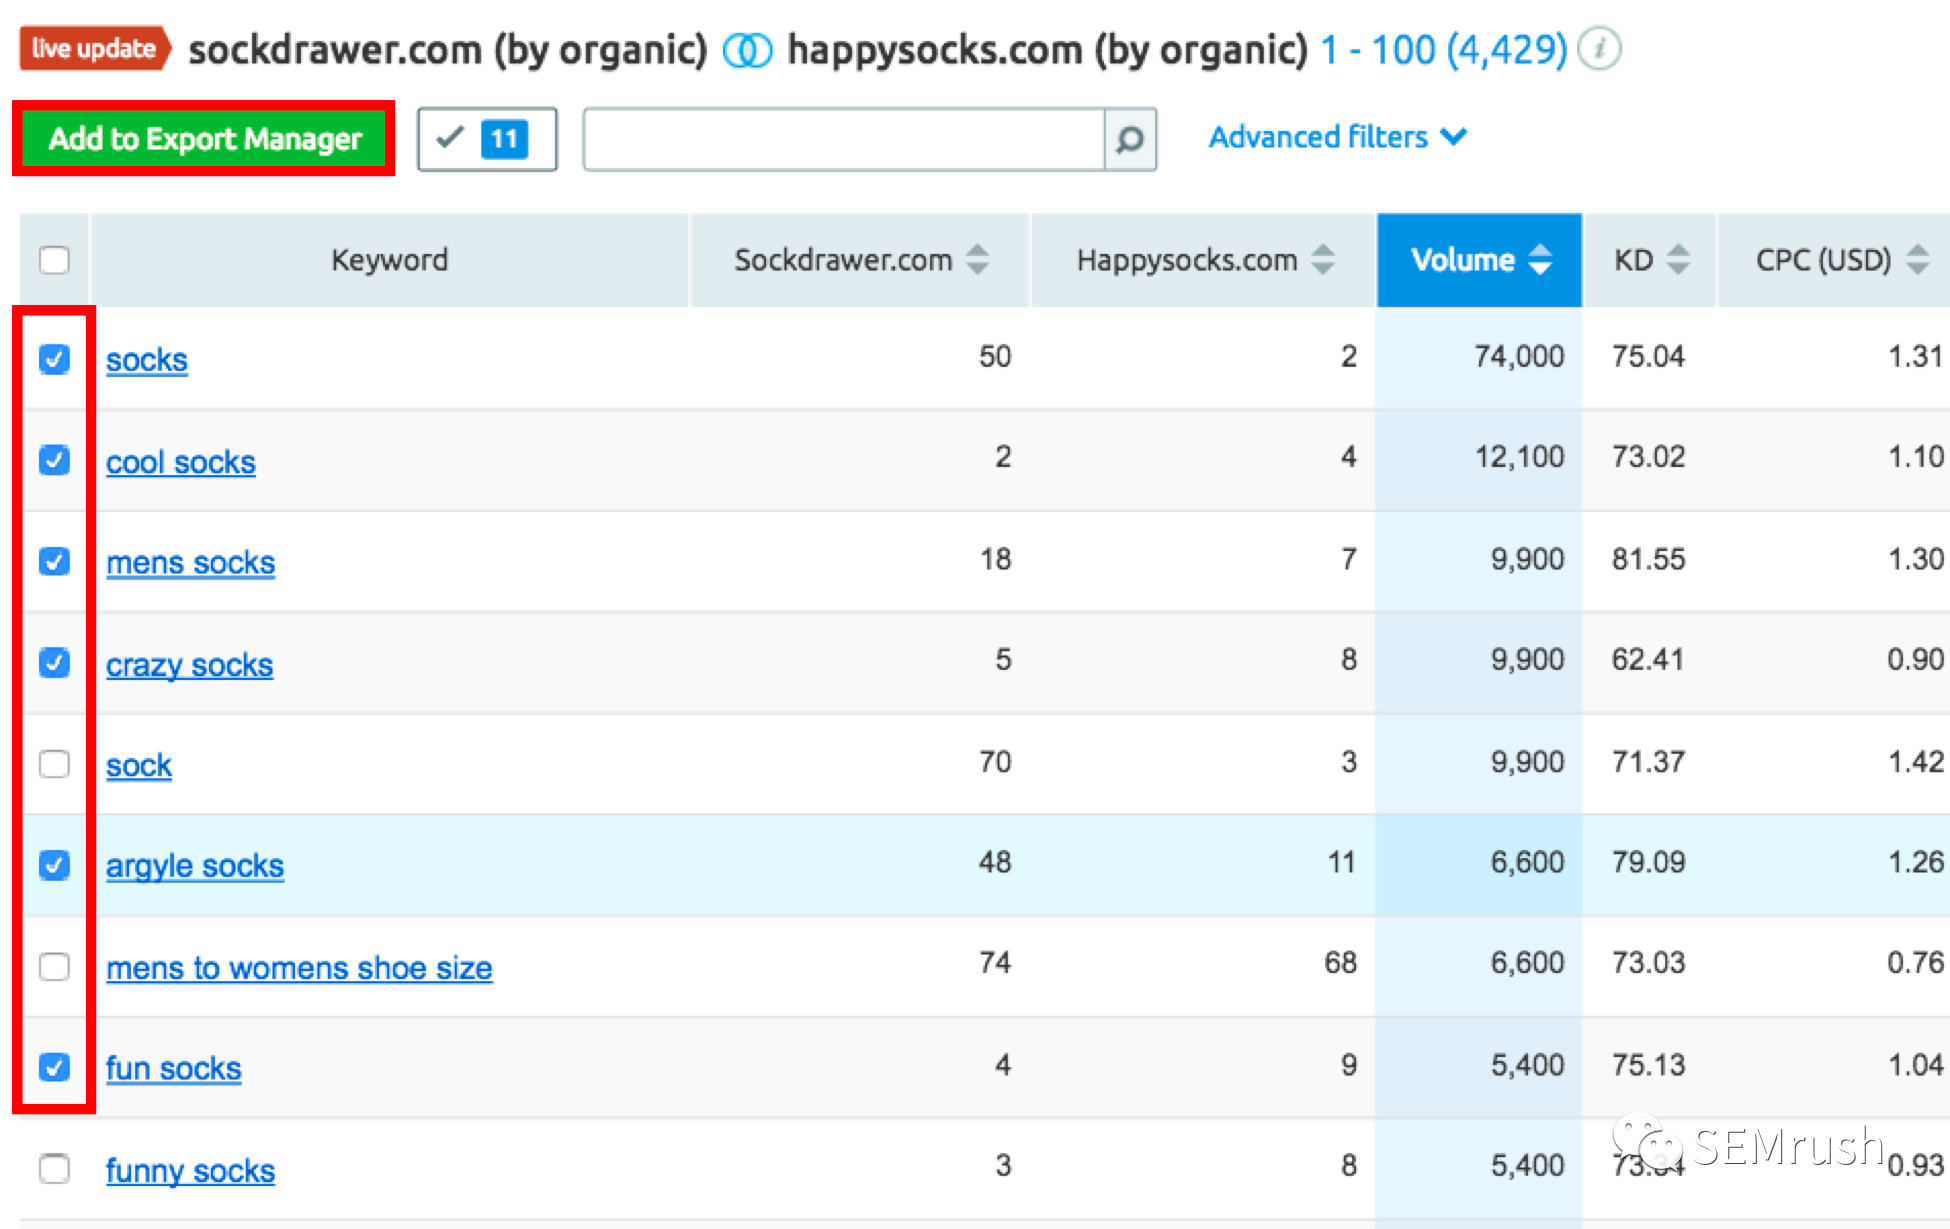Expand the Advanced filters dropdown
1950x1229 pixels.
point(1338,137)
